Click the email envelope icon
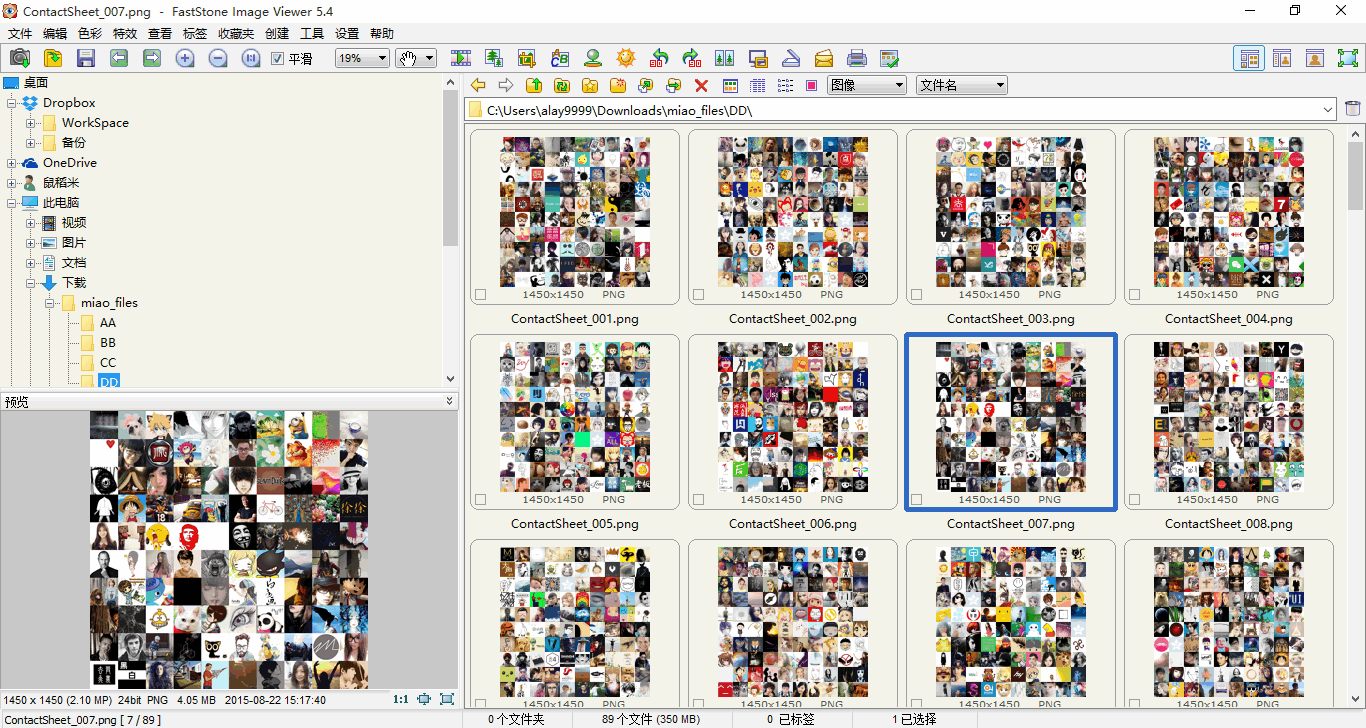The width and height of the screenshot is (1366, 728). click(824, 58)
